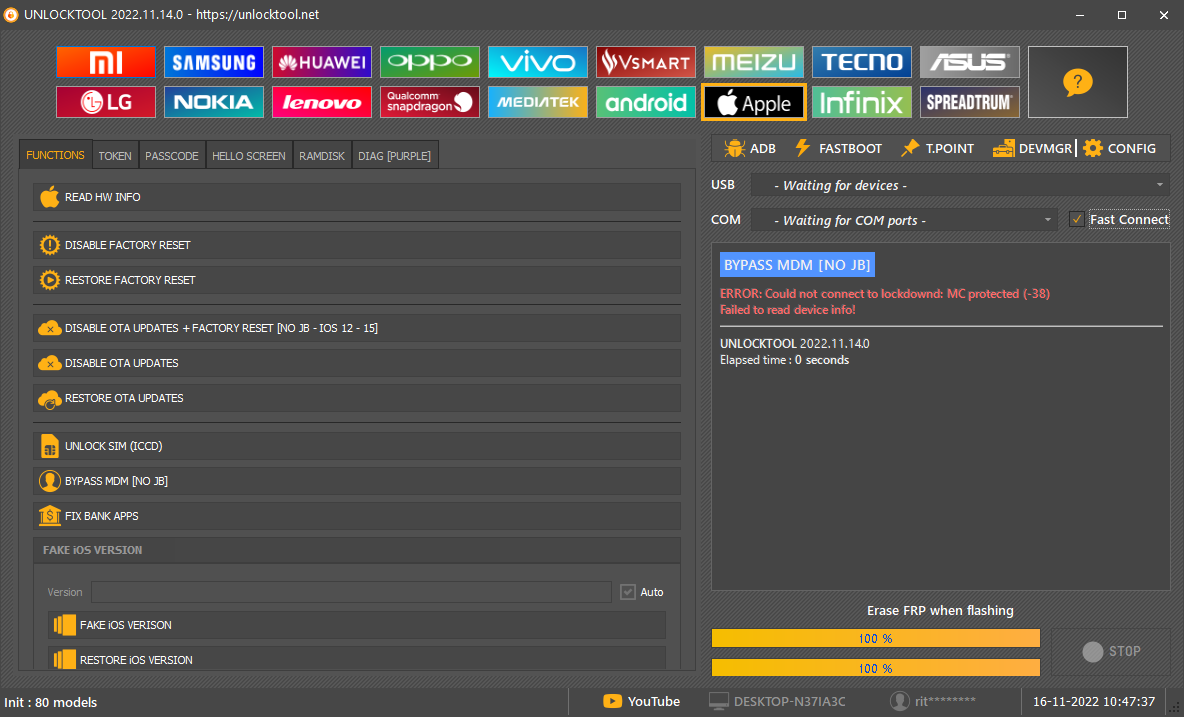The image size is (1184, 717).
Task: Select the MediaTek brand logo
Action: point(538,102)
